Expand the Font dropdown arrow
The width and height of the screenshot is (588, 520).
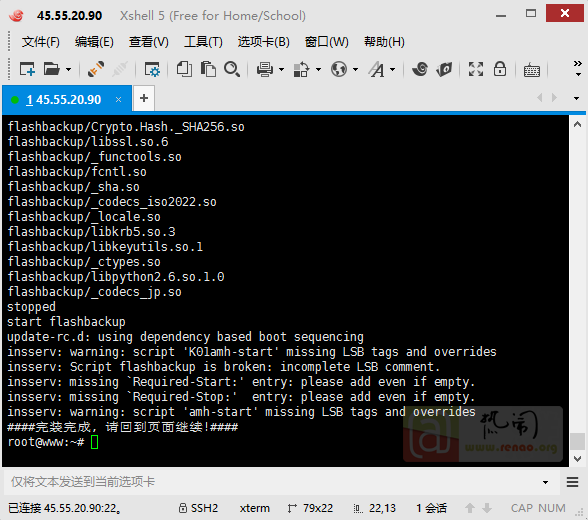(393, 69)
